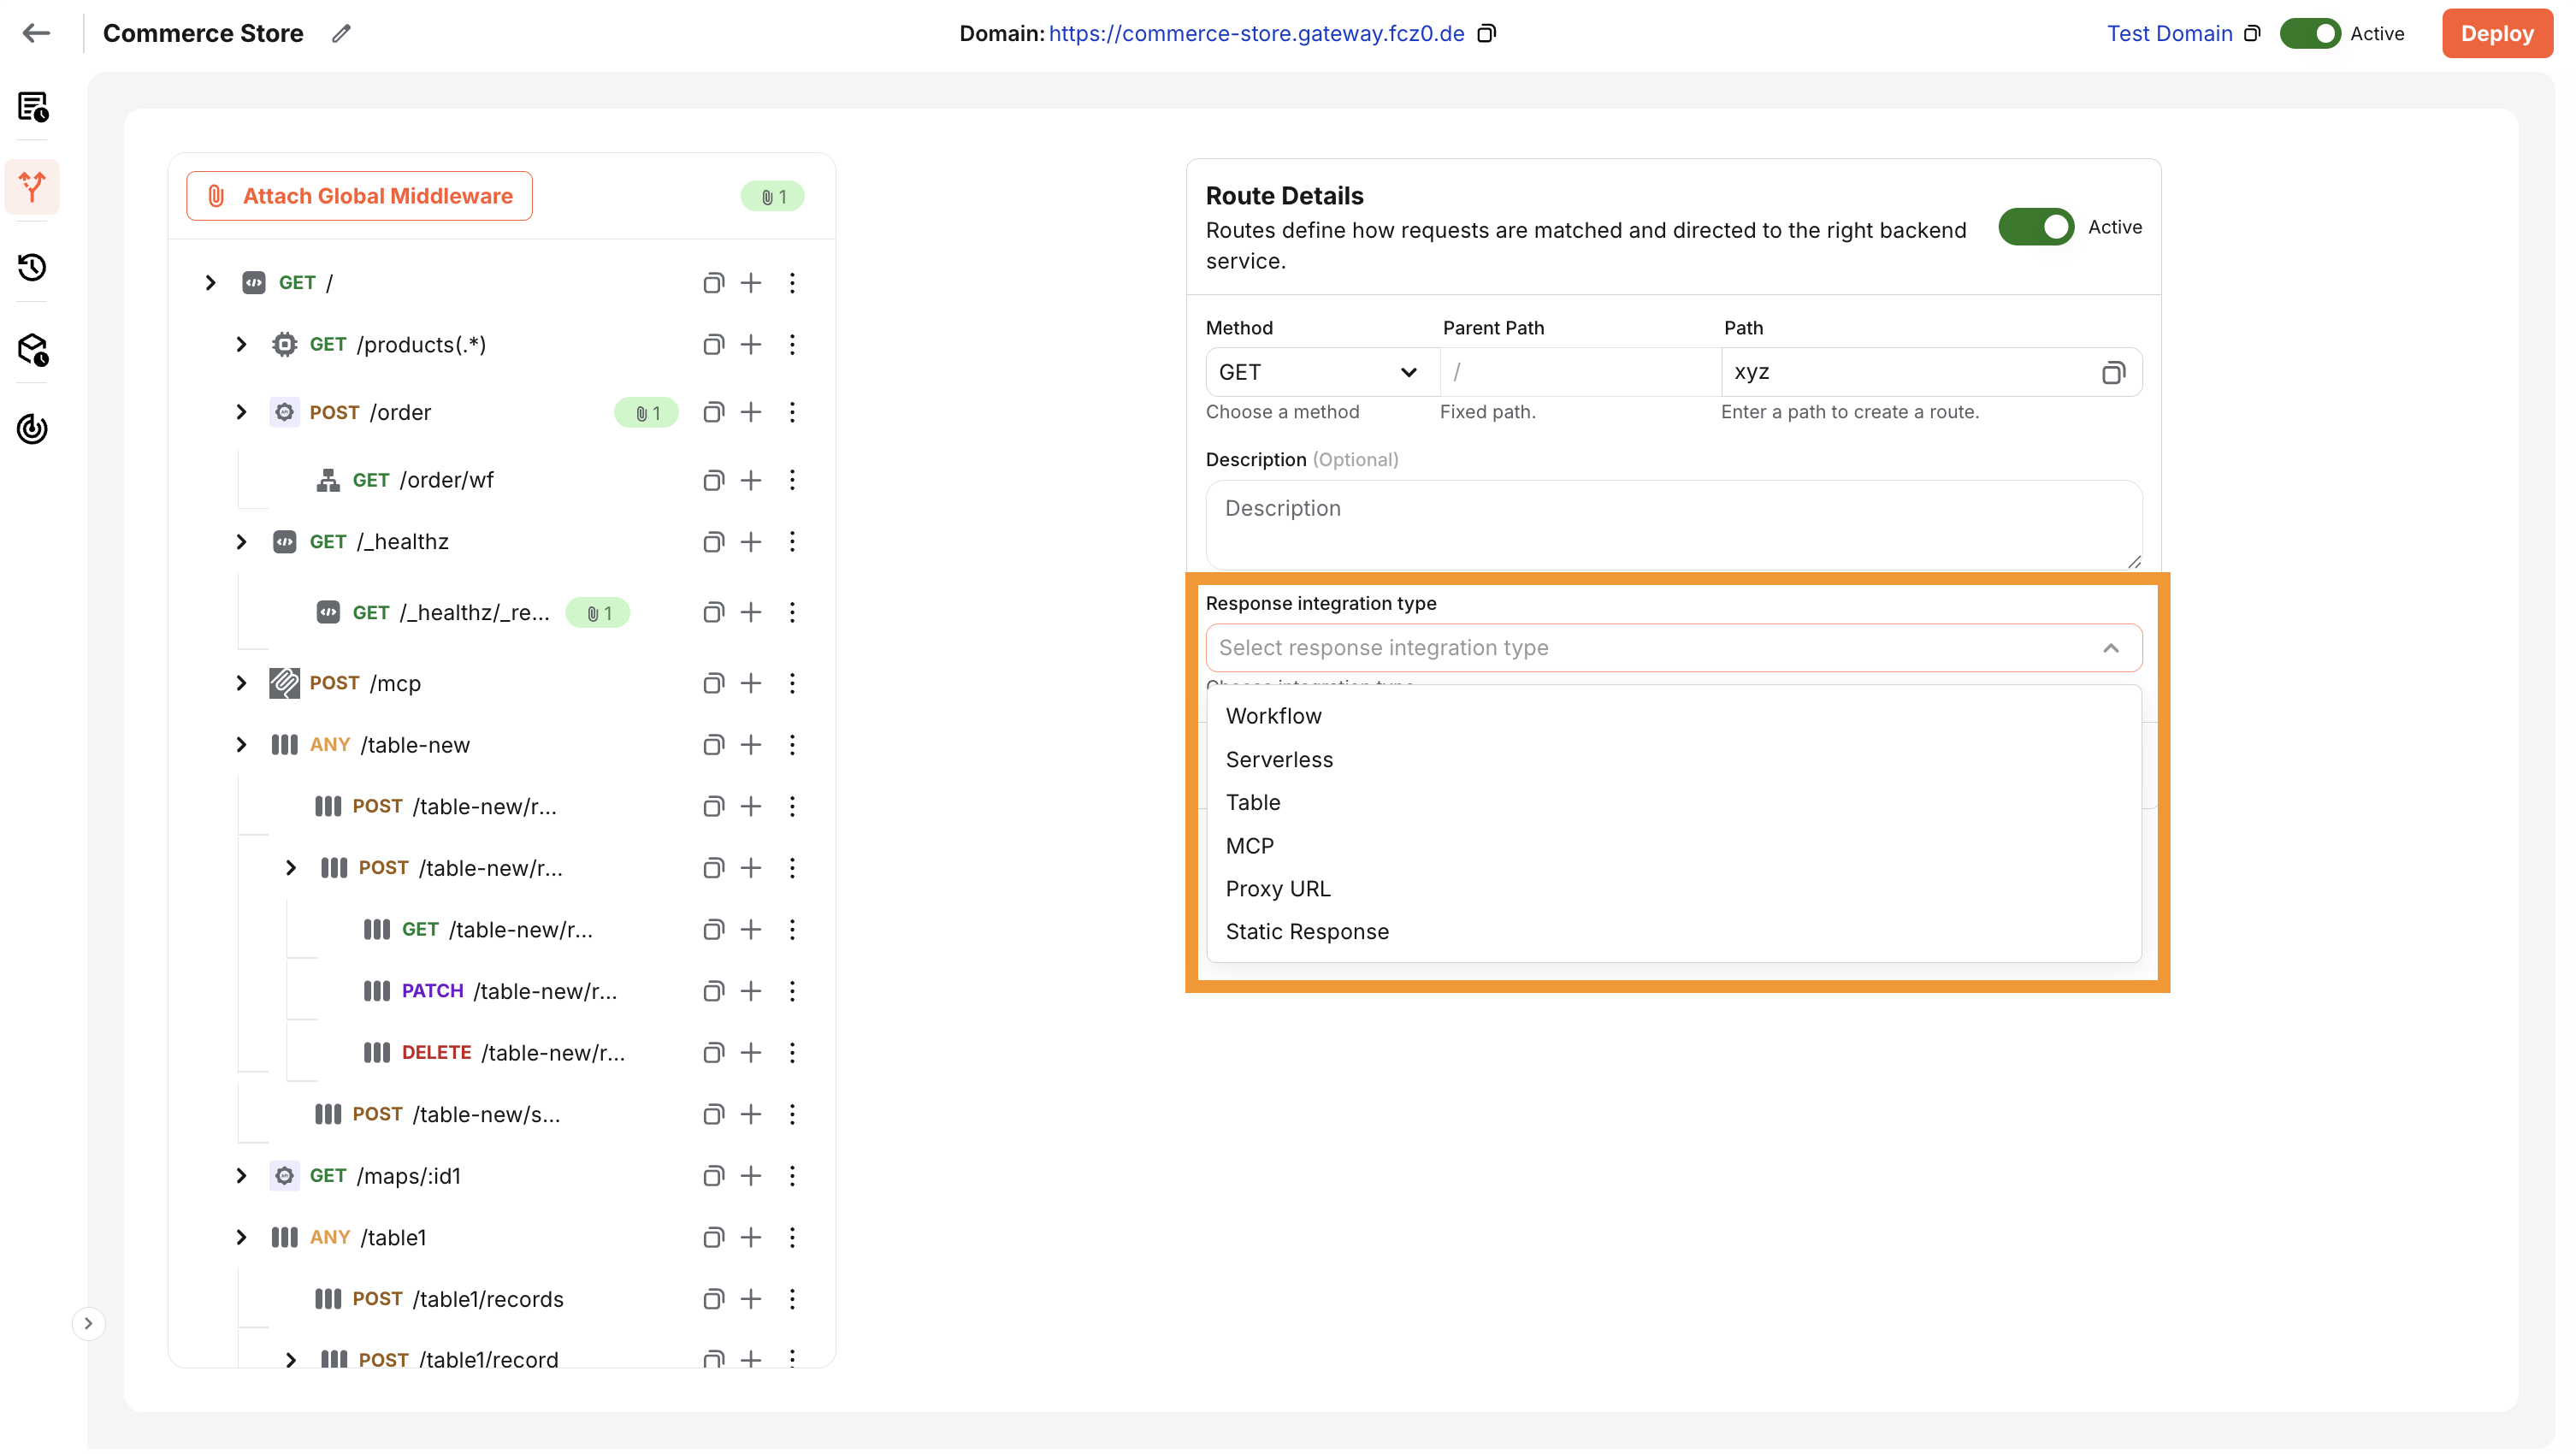The height and width of the screenshot is (1454, 2576).
Task: Choose Static Response integration type
Action: point(1673,932)
